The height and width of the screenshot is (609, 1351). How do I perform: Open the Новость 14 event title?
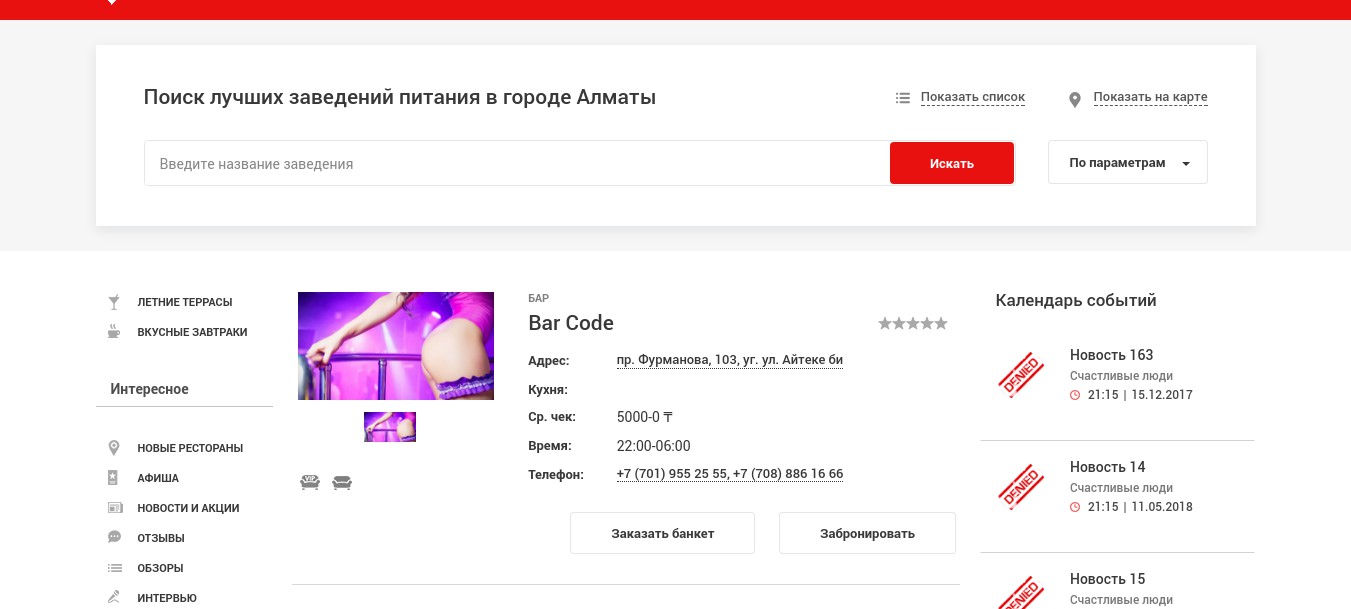coord(1108,467)
